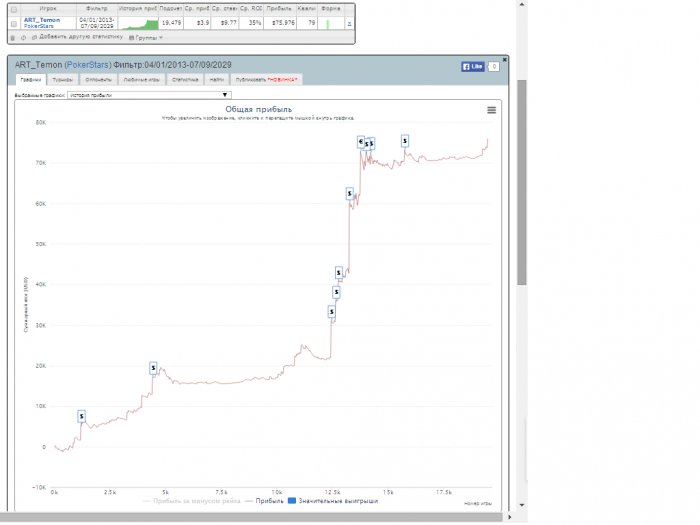Image resolution: width=700 pixels, height=525 pixels.
Task: Open the Турниры tab
Action: pos(62,79)
